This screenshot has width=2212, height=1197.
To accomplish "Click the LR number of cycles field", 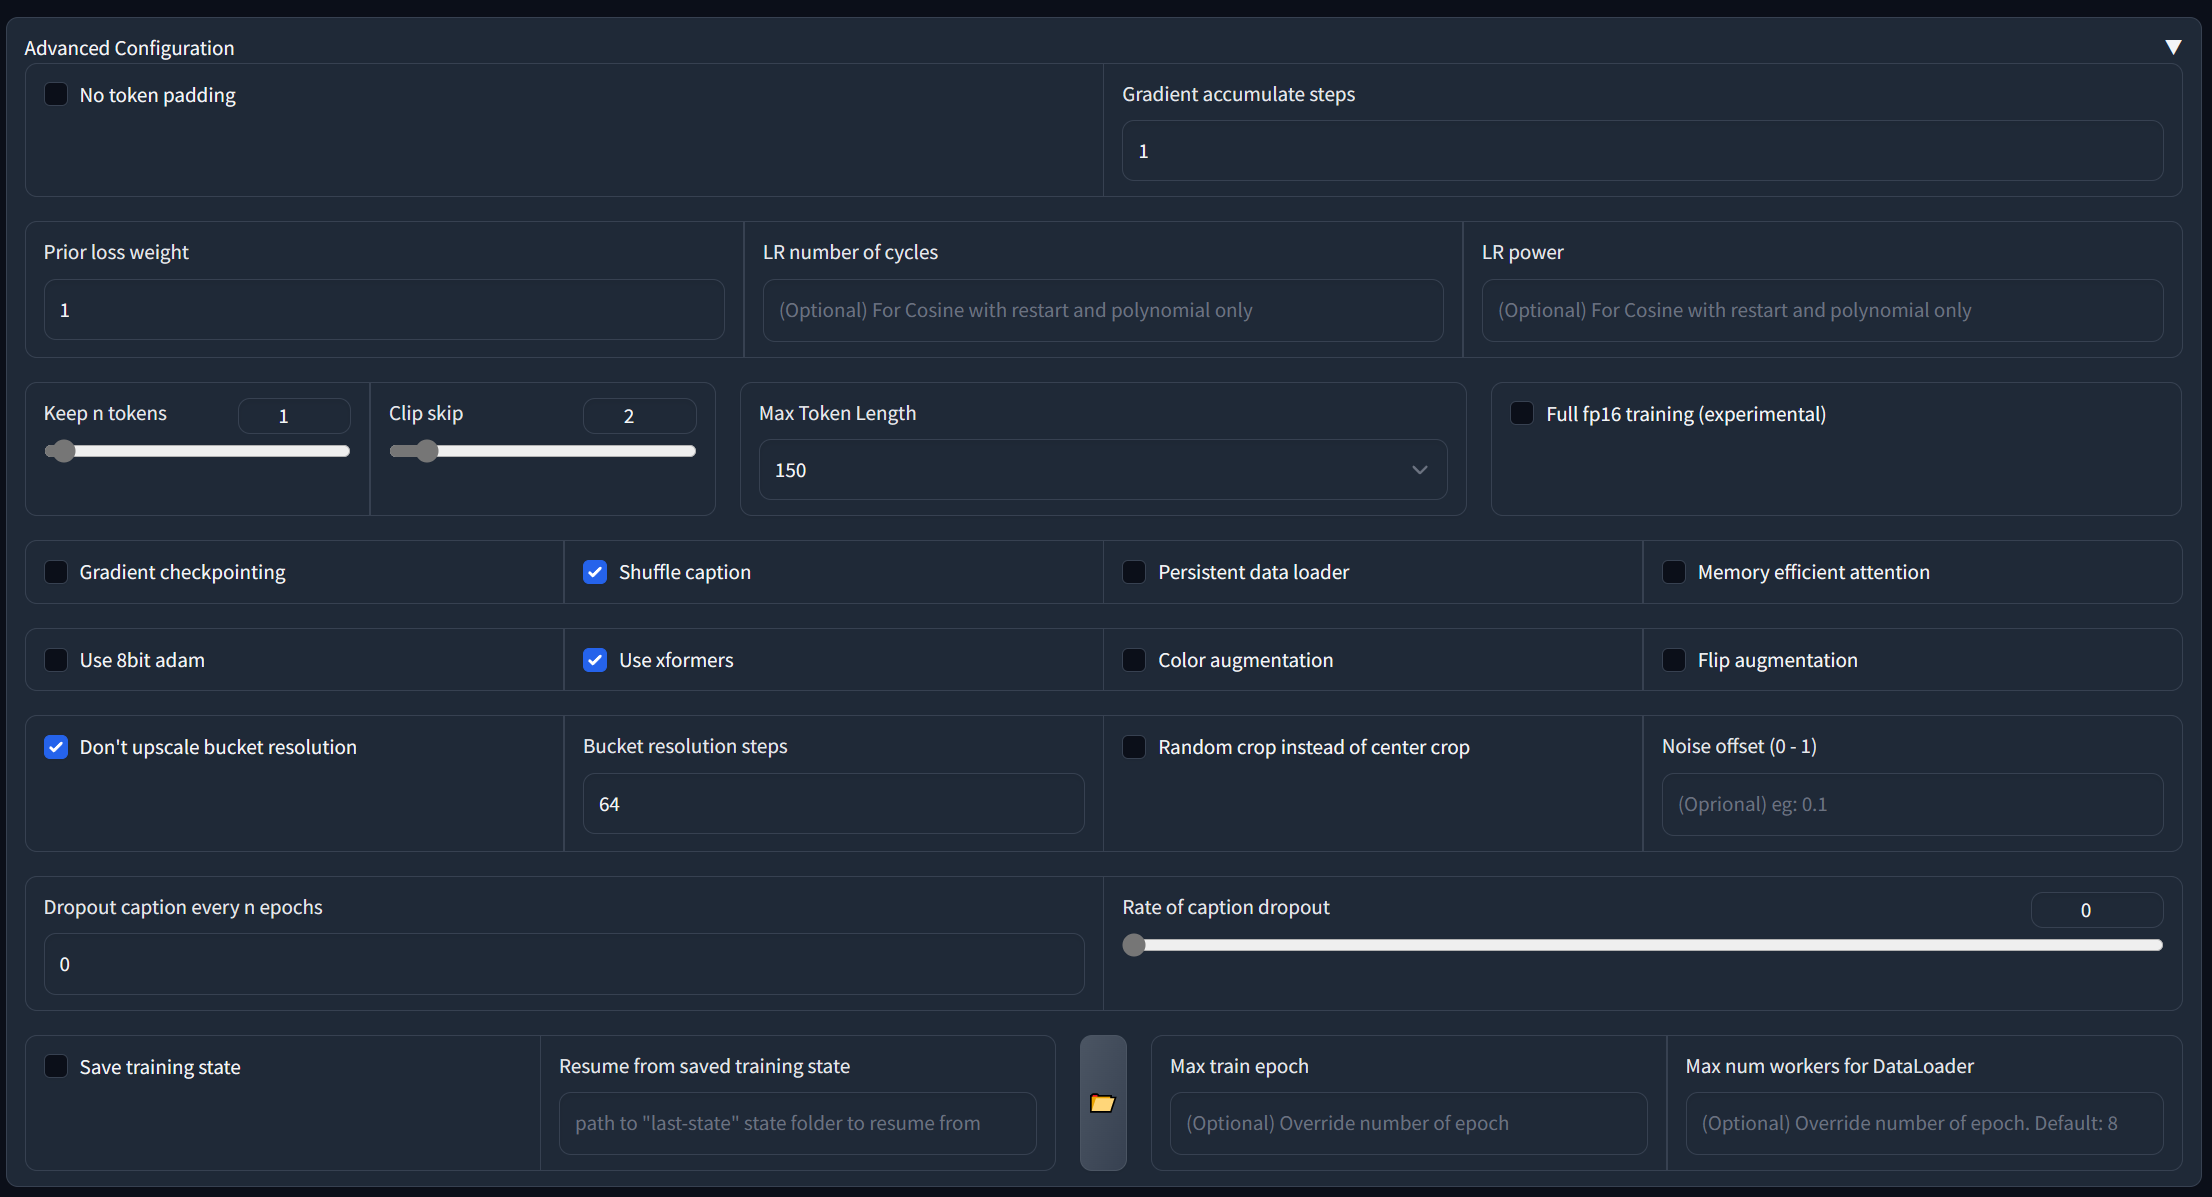I will (1102, 310).
